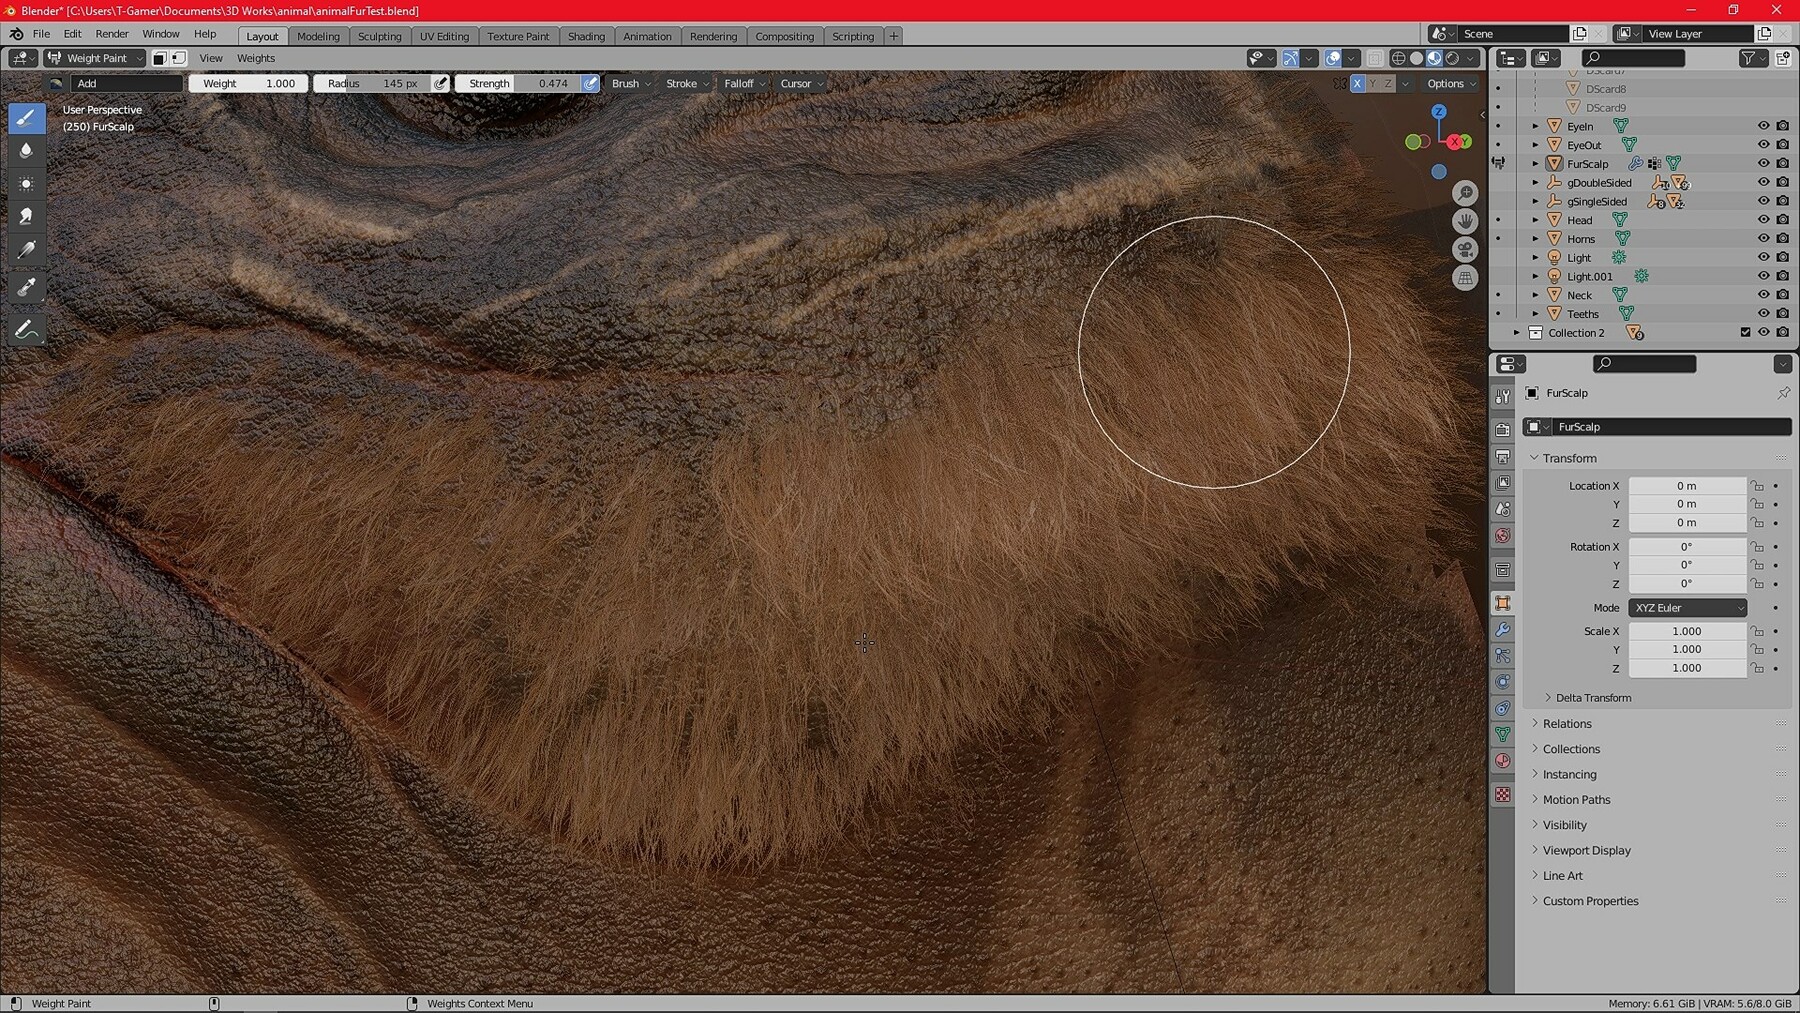Toggle the camera view icon
Screen dimensions: 1800x1013
click(x=1465, y=250)
